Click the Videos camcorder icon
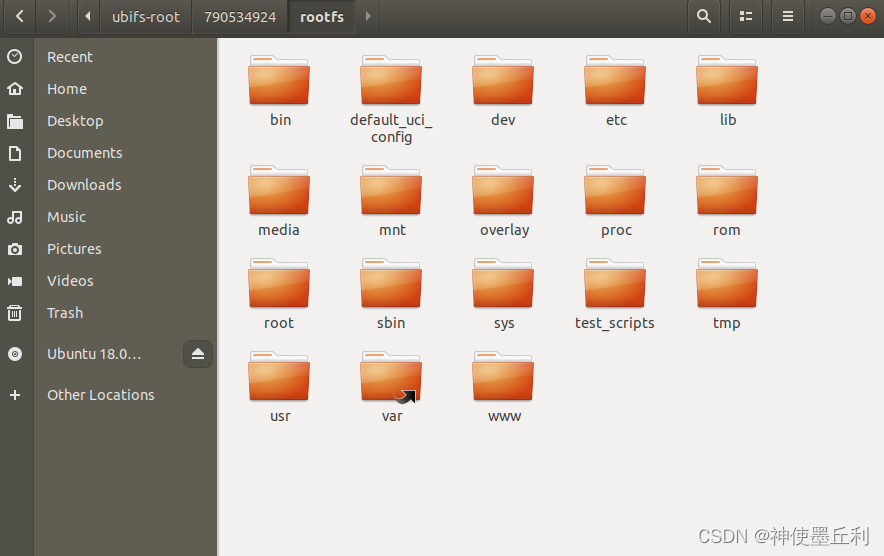Image resolution: width=884 pixels, height=556 pixels. pos(15,281)
